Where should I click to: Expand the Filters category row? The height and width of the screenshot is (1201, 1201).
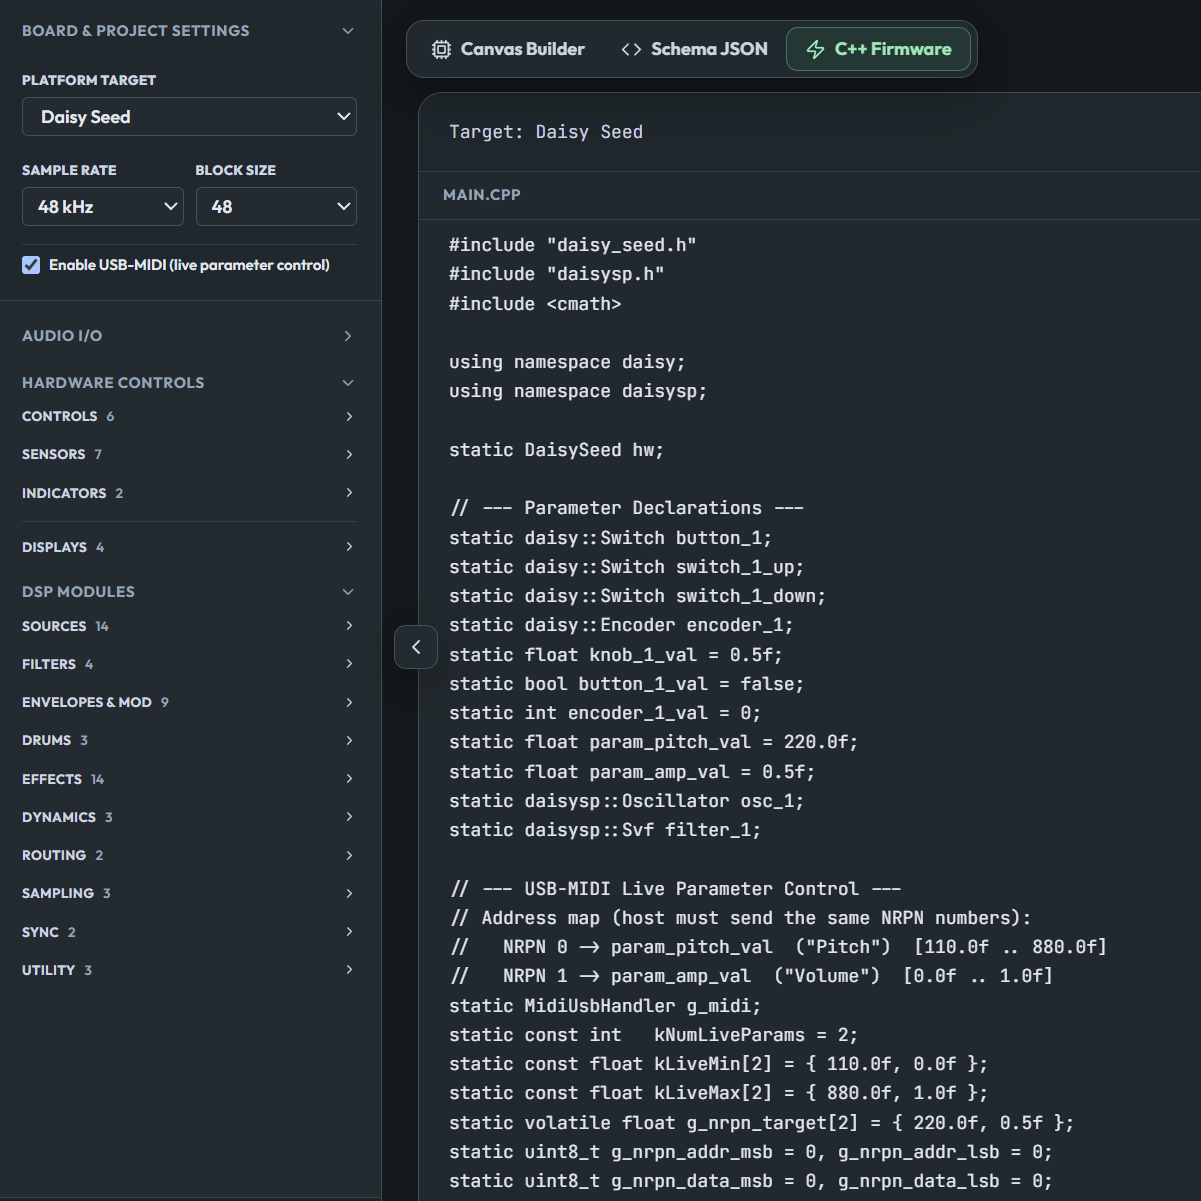click(x=189, y=664)
